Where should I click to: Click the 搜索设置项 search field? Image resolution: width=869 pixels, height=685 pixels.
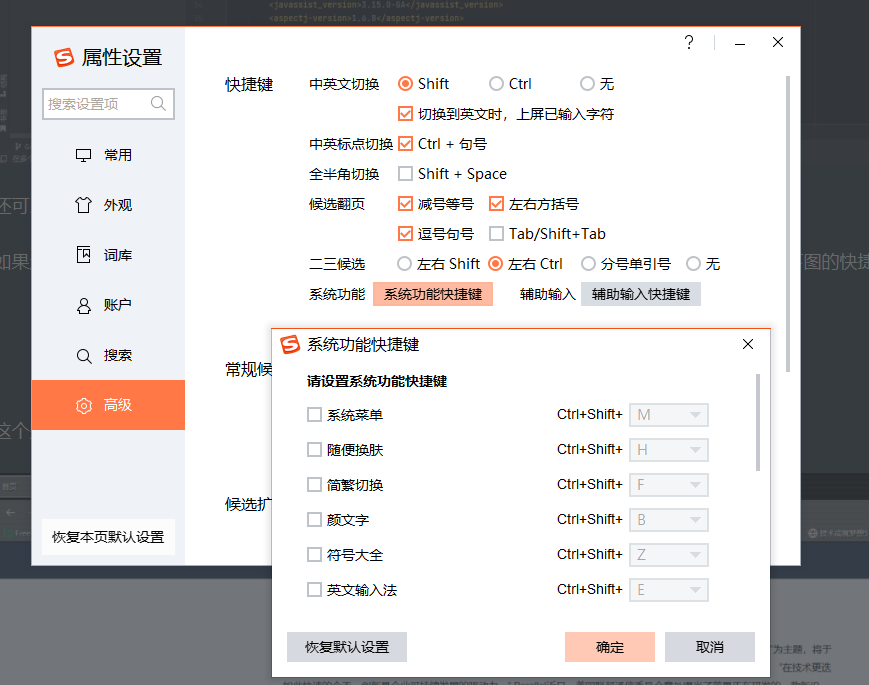click(108, 104)
